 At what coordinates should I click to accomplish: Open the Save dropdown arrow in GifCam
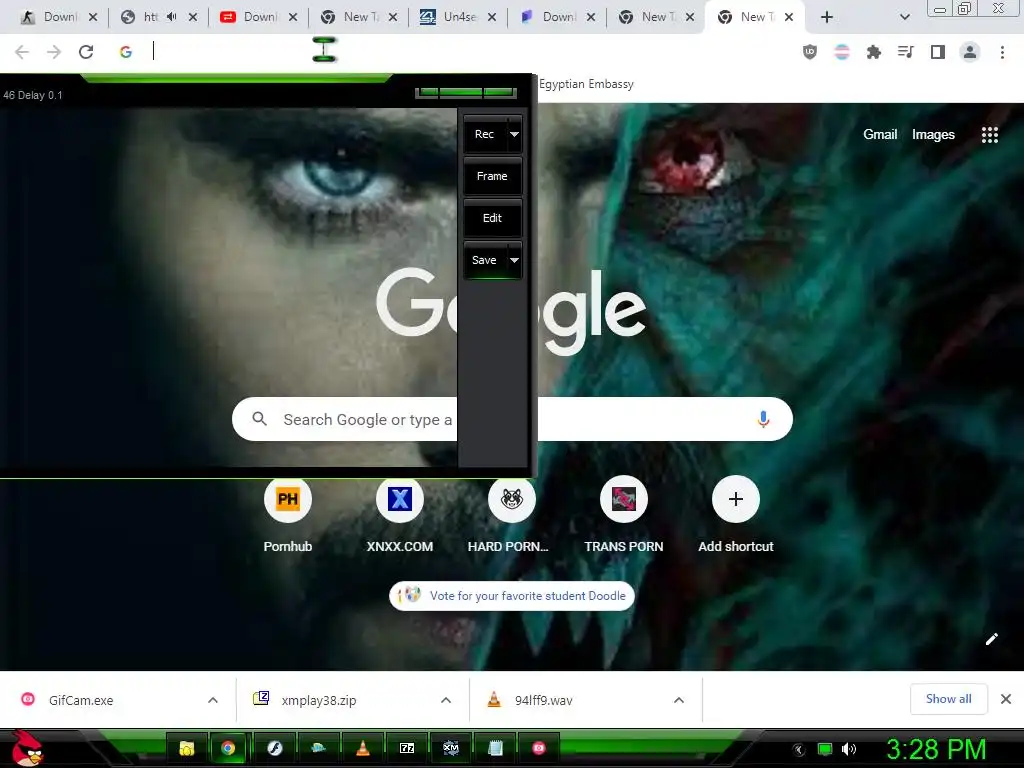[515, 260]
